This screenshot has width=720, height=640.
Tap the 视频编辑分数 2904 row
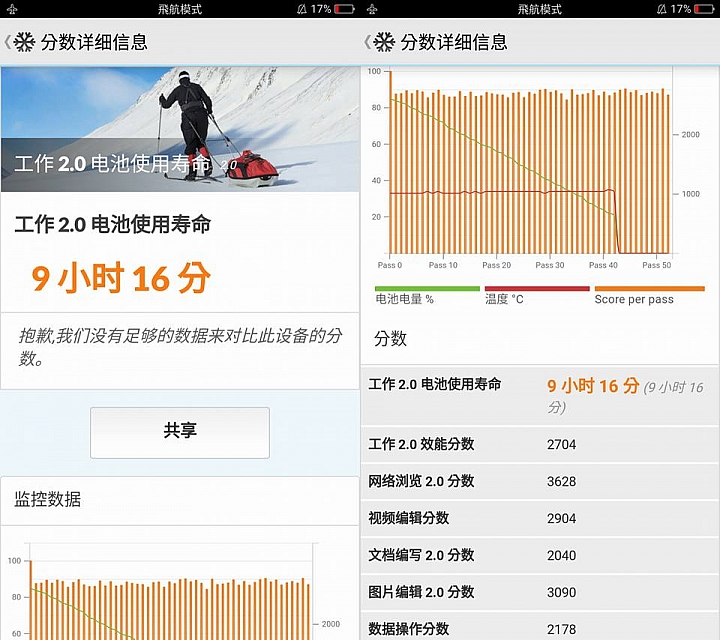[x=540, y=518]
